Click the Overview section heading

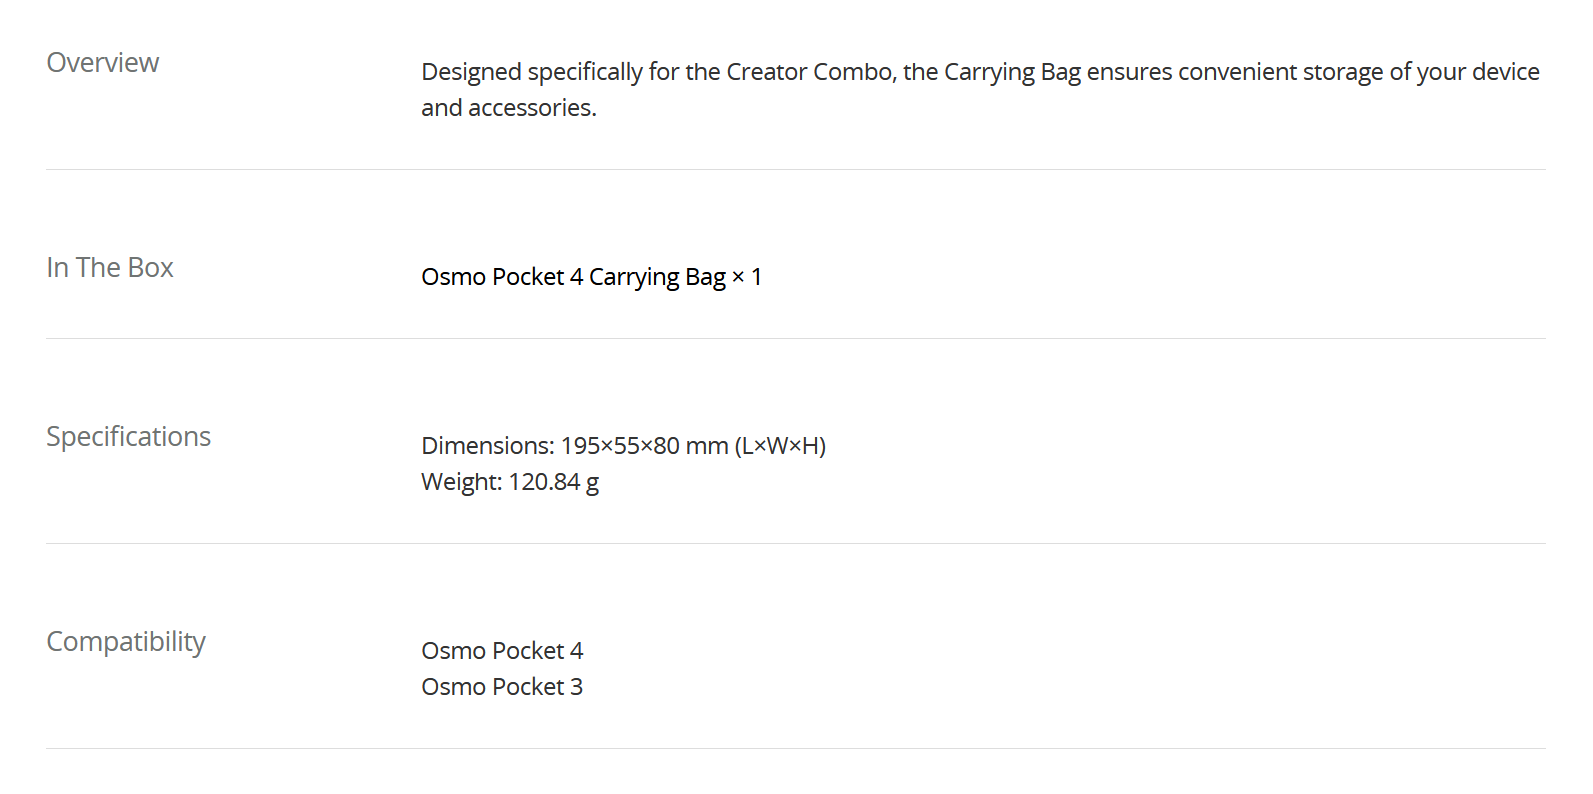point(102,63)
